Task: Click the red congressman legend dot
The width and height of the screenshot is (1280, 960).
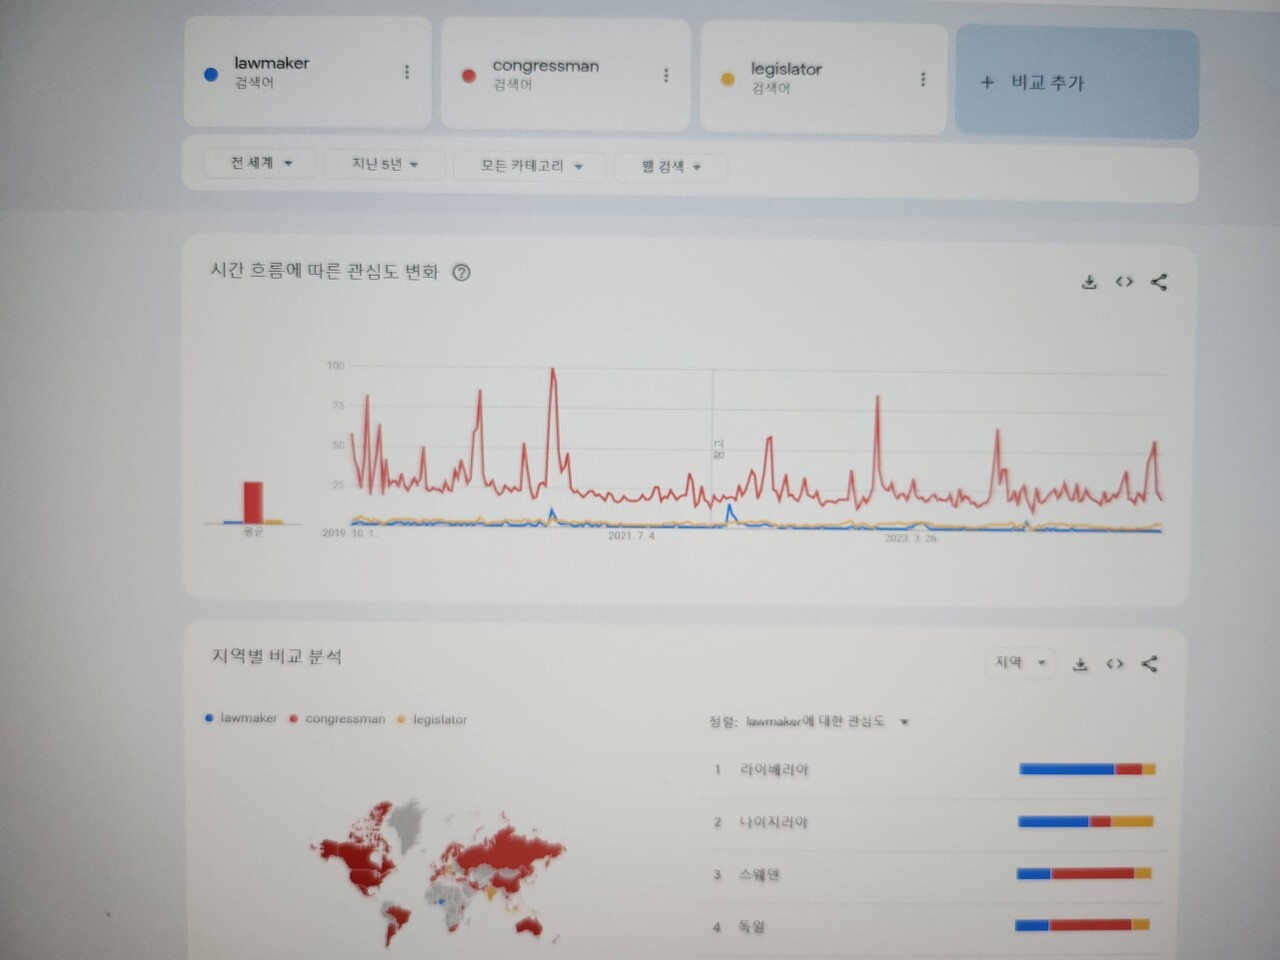Action: [x=292, y=718]
